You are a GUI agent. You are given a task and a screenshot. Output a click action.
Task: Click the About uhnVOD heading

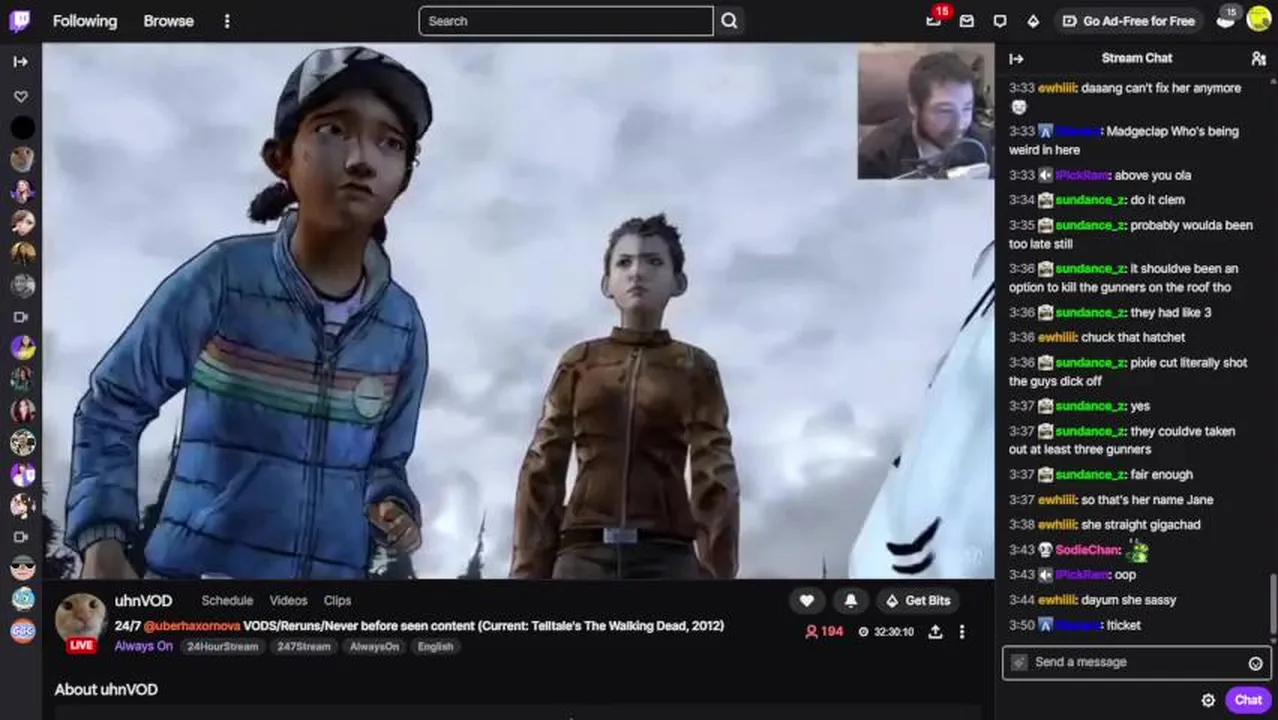tap(106, 690)
